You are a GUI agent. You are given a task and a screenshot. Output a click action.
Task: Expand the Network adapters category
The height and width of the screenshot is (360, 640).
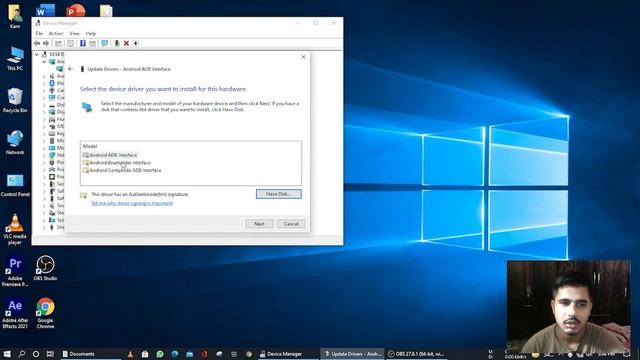pos(44,155)
